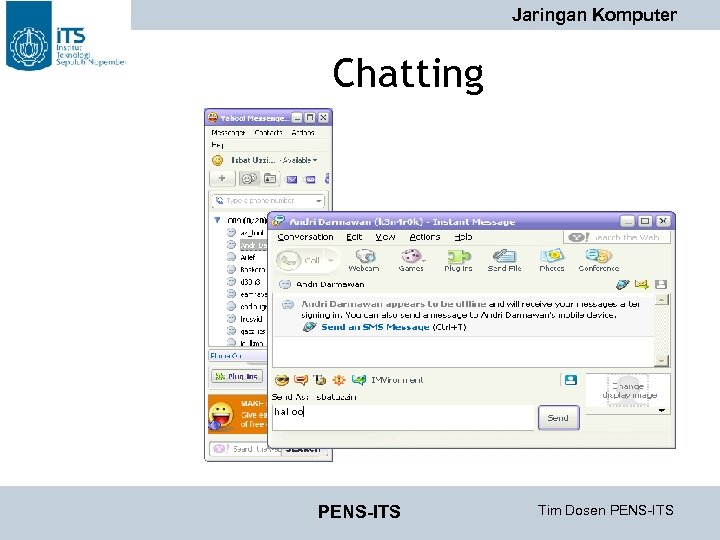Start a Conference from the toolbar

coord(599,260)
